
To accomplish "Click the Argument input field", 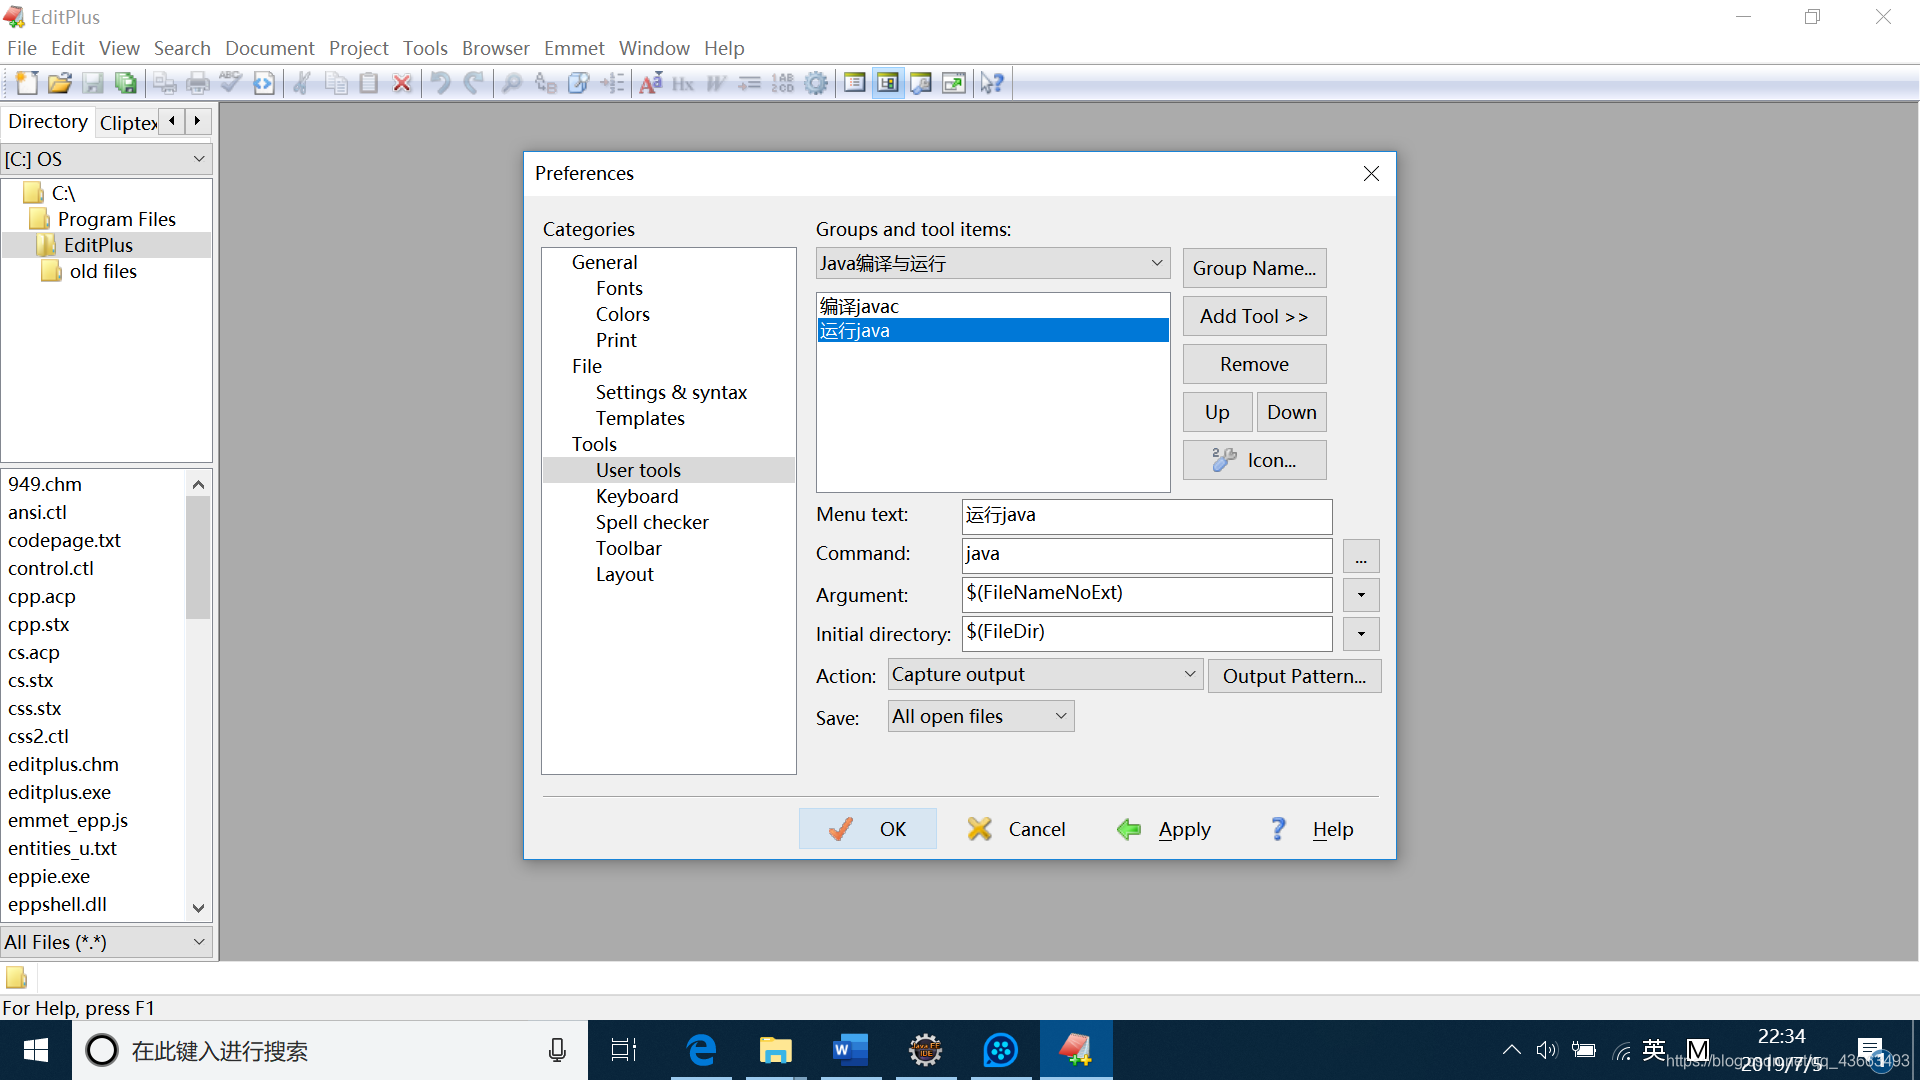I will point(1147,592).
